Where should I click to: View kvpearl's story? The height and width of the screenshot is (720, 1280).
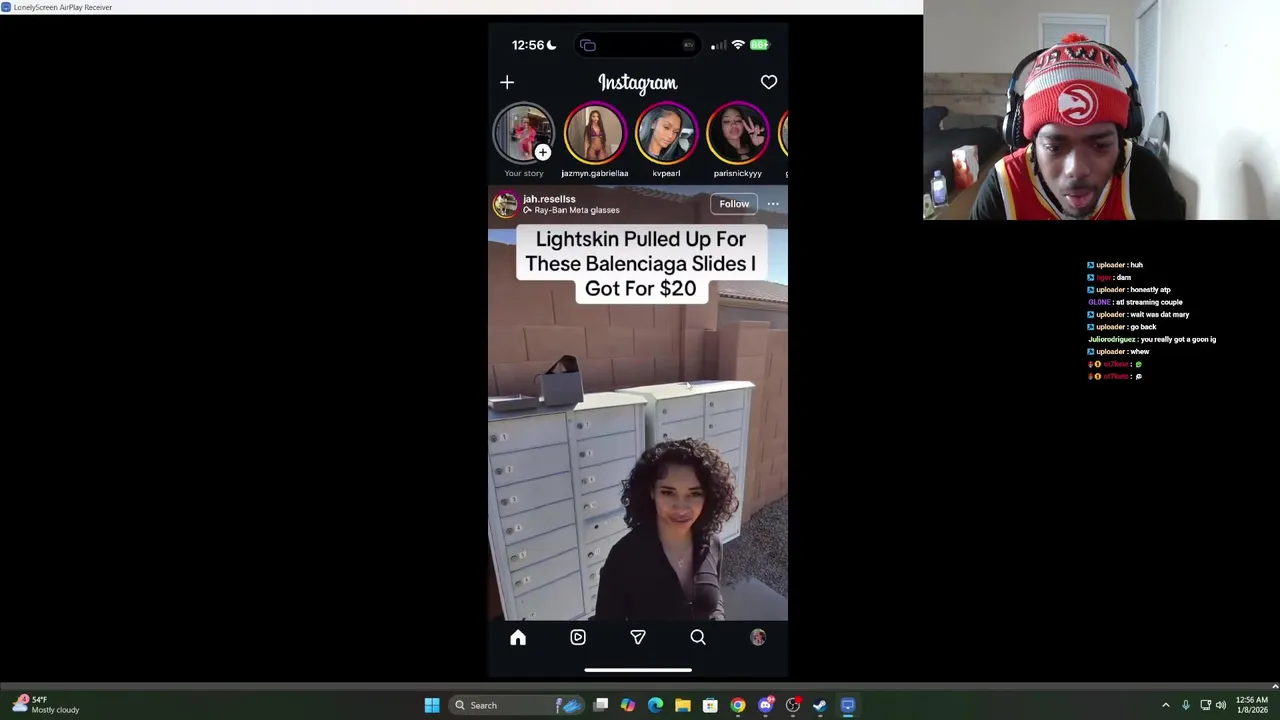[x=666, y=133]
